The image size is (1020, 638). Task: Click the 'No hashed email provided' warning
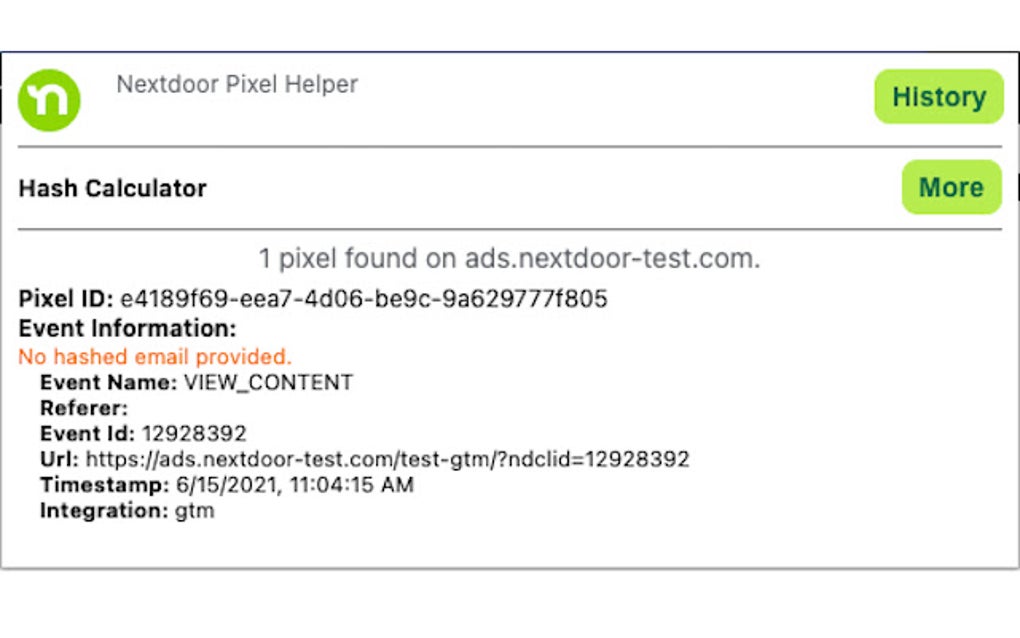(155, 356)
